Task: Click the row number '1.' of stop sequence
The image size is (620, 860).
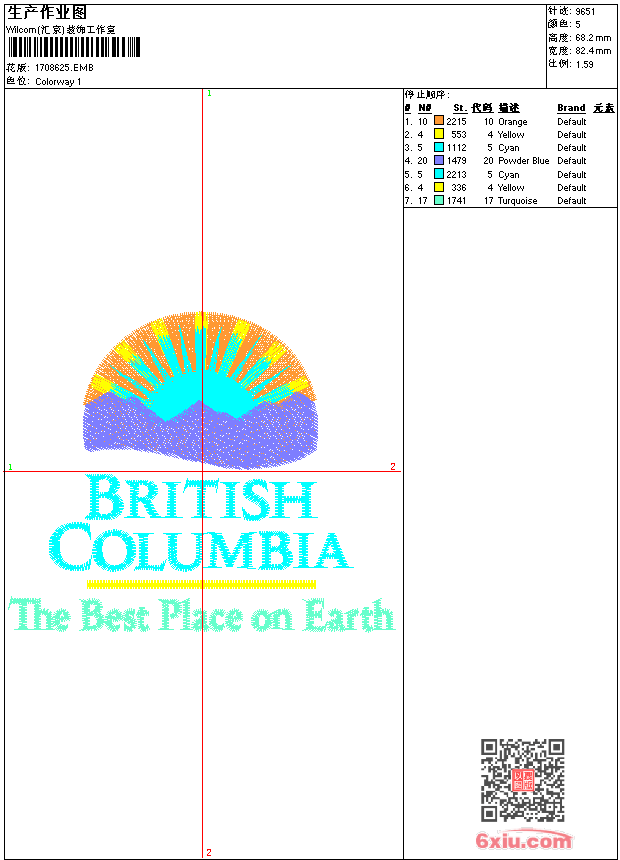Action: click(x=409, y=122)
